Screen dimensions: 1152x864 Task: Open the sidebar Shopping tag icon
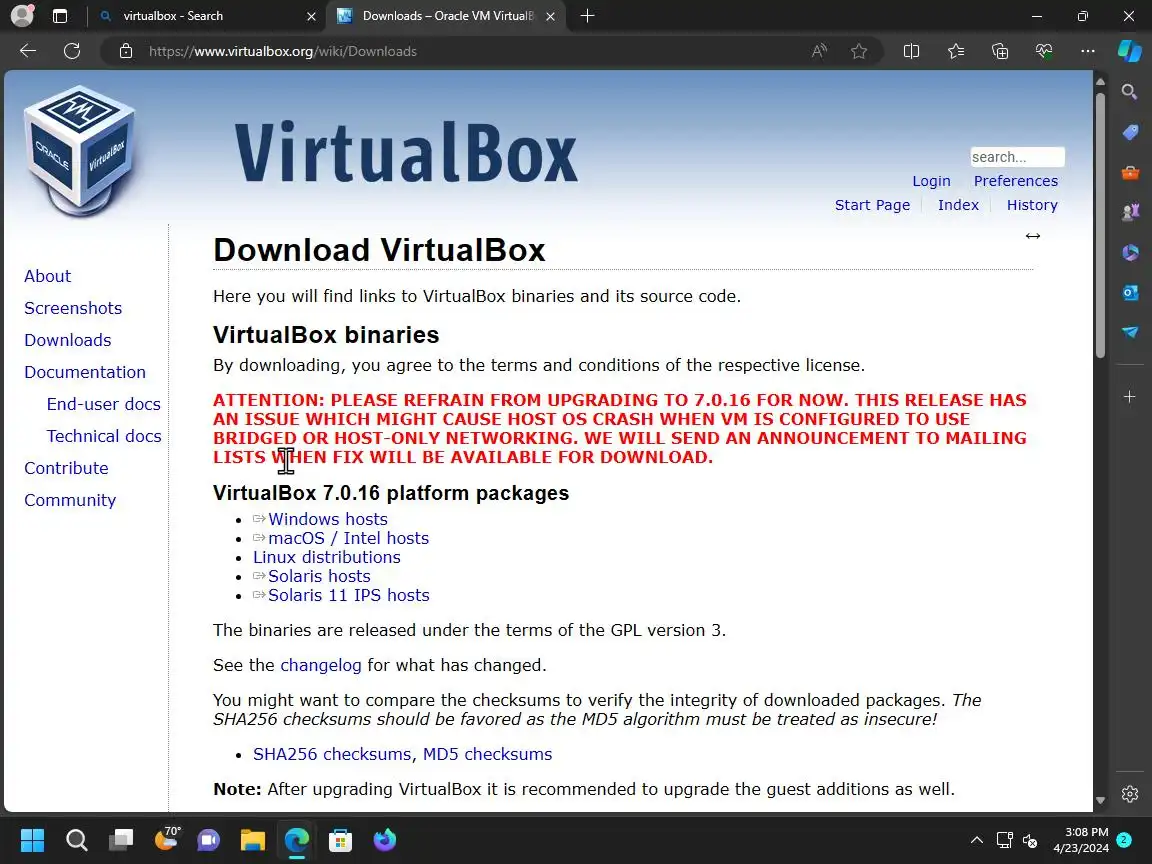click(x=1130, y=132)
